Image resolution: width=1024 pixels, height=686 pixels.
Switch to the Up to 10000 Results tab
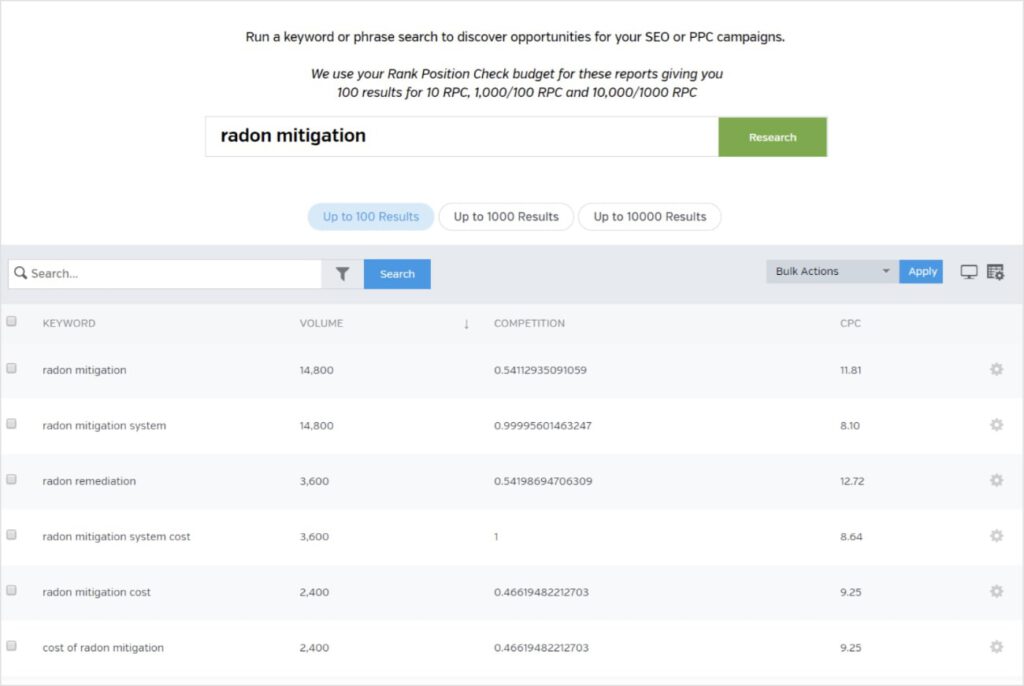tap(650, 216)
